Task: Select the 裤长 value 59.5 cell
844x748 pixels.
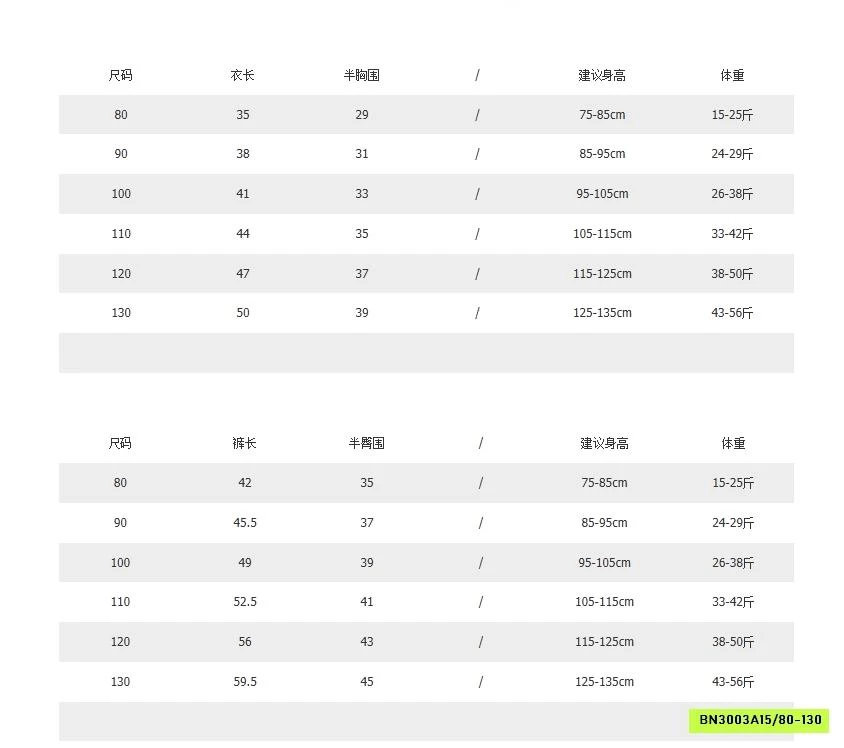Action: pos(245,682)
